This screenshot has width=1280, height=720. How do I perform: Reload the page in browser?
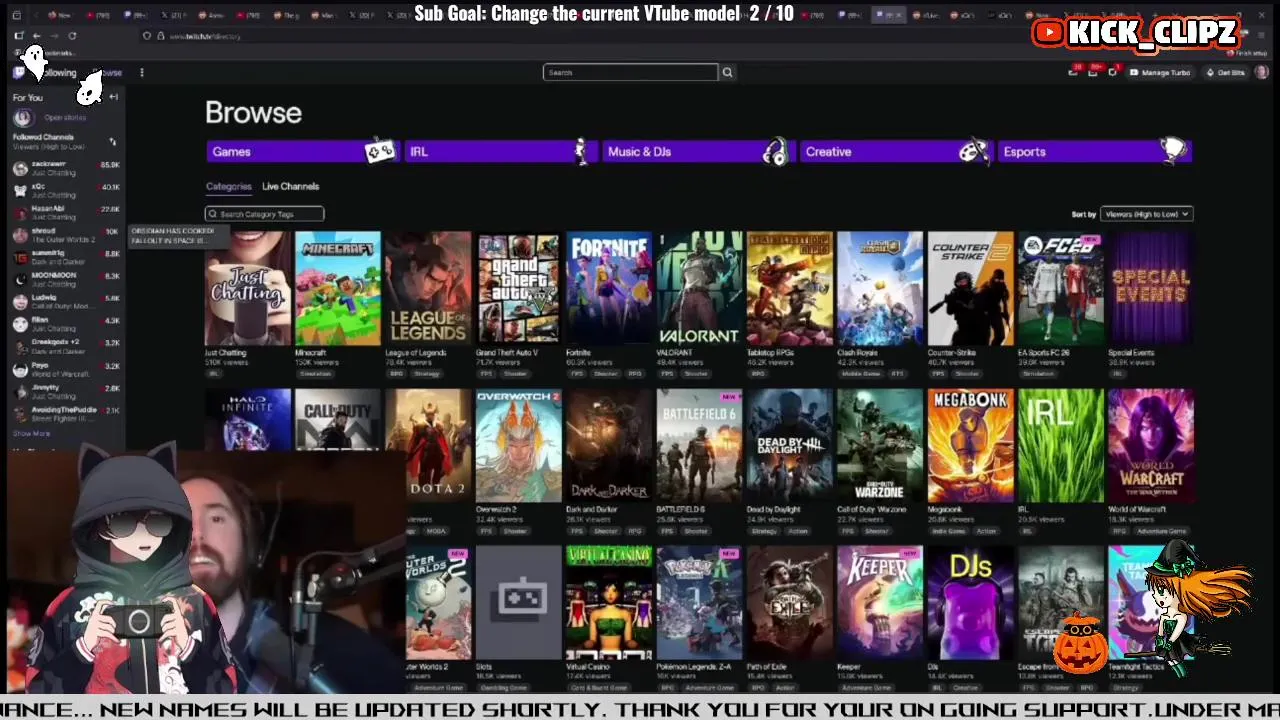[72, 36]
